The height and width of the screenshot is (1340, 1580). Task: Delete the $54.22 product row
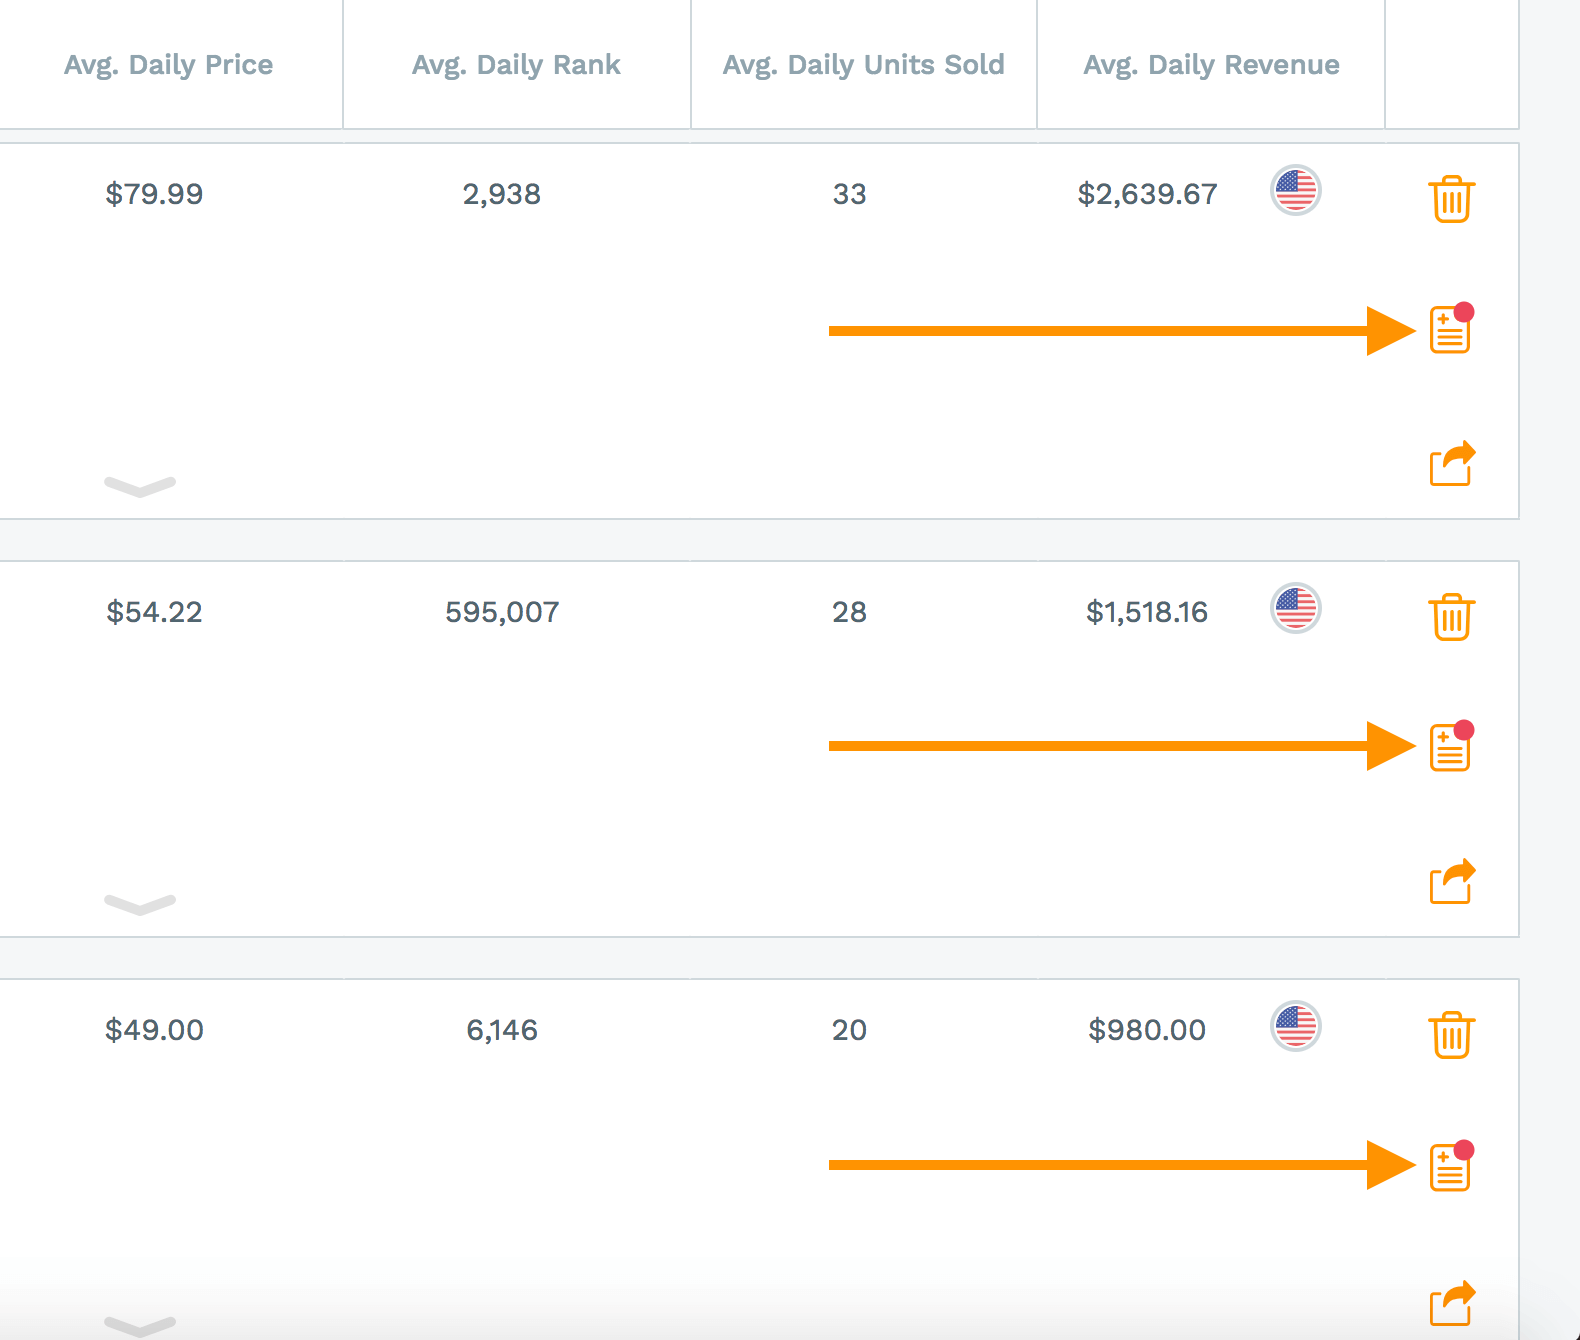[1451, 617]
